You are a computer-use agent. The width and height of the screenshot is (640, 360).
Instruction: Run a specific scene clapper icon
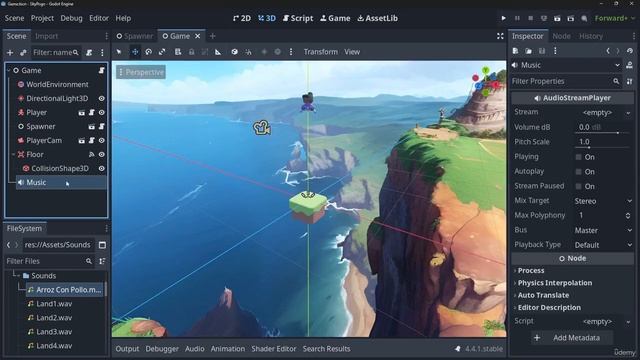[571, 18]
